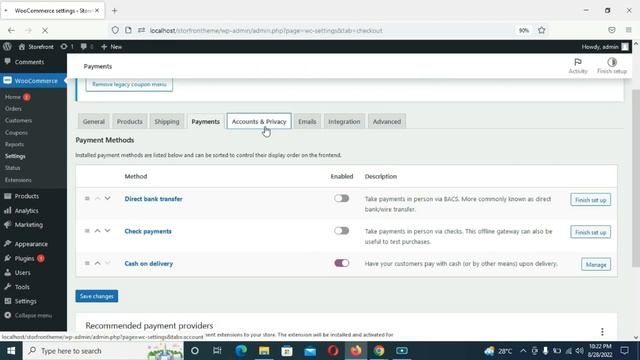Image resolution: width=640 pixels, height=360 pixels.
Task: Open the Extensions submenu item
Action: coord(18,180)
